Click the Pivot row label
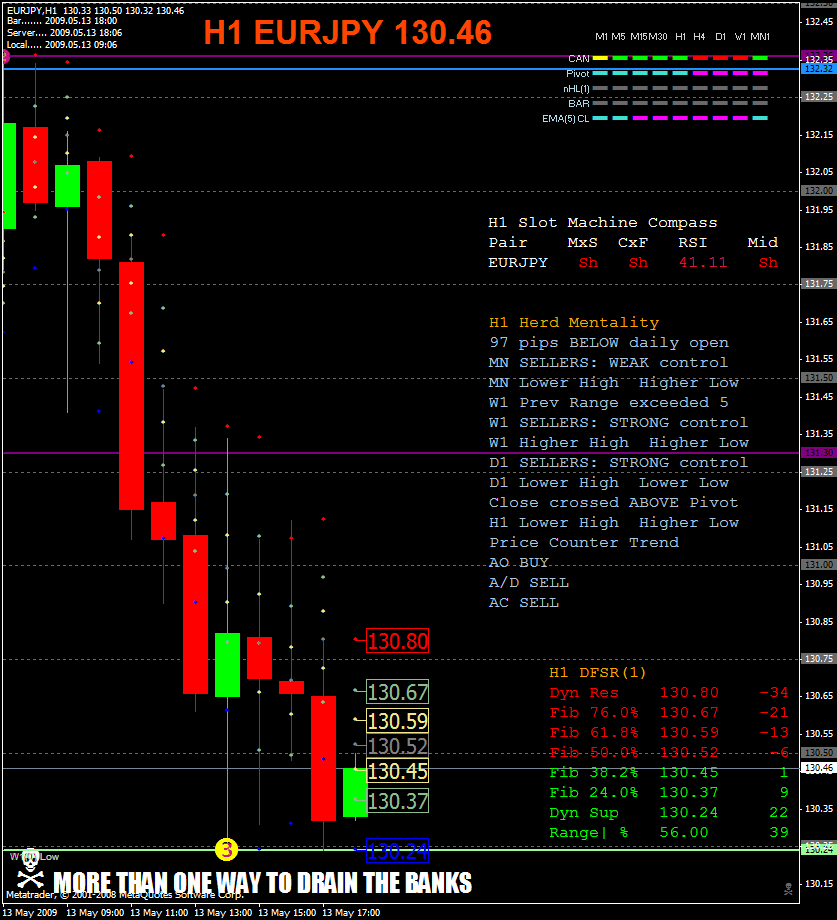The height and width of the screenshot is (920, 837). [x=578, y=73]
